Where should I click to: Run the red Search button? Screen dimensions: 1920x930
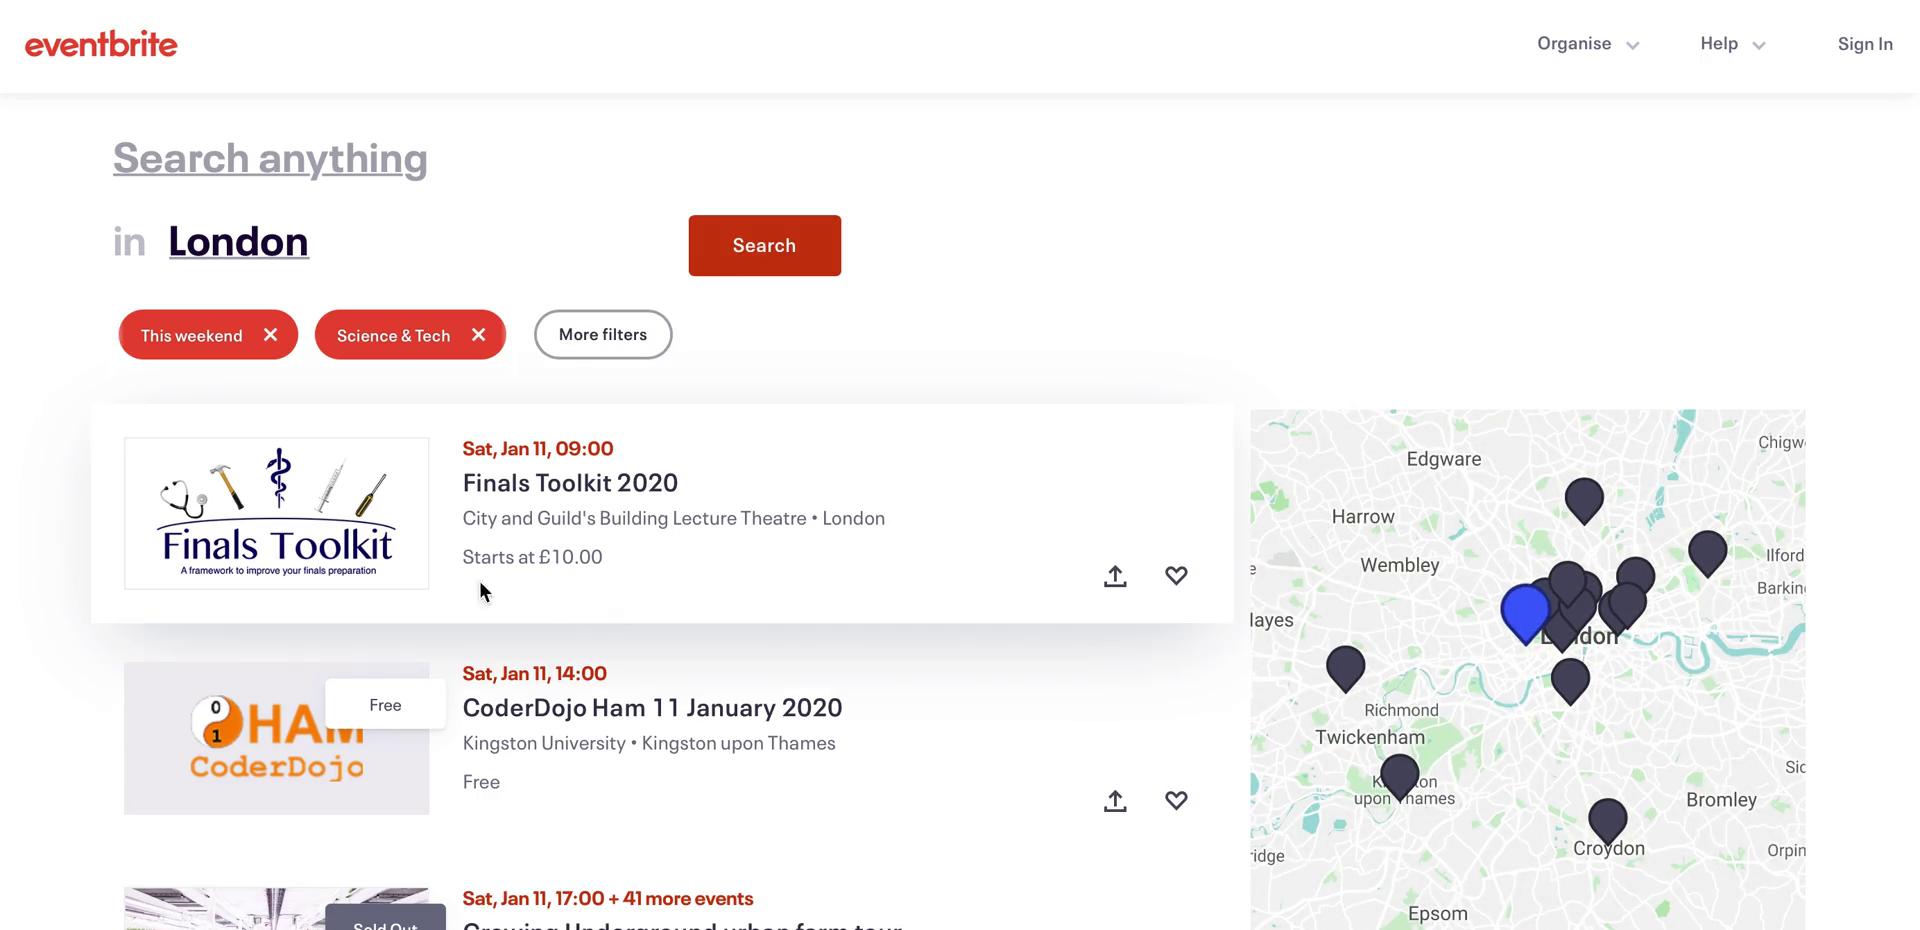764,245
